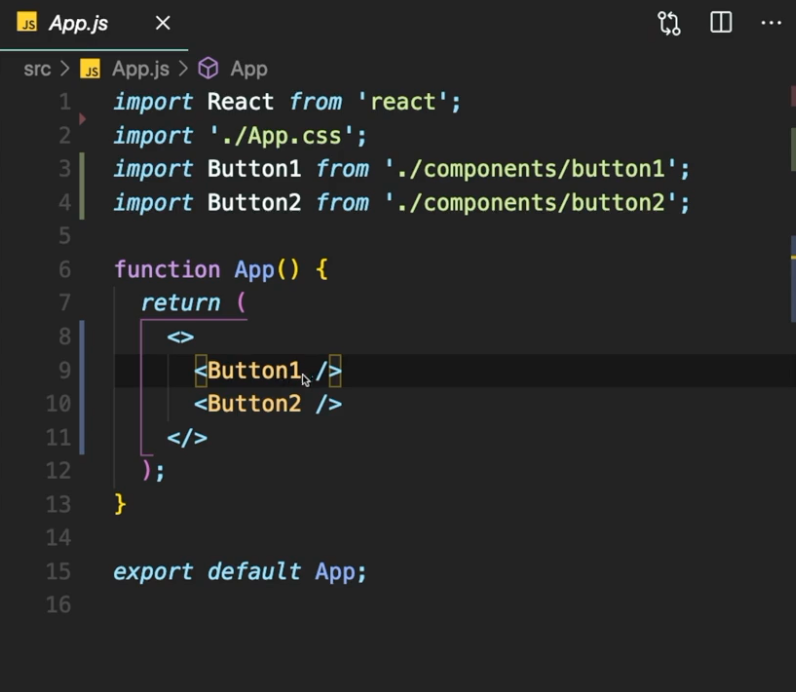Viewport: 796px width, 692px height.
Task: Open the src folder breadcrumb
Action: (37, 69)
